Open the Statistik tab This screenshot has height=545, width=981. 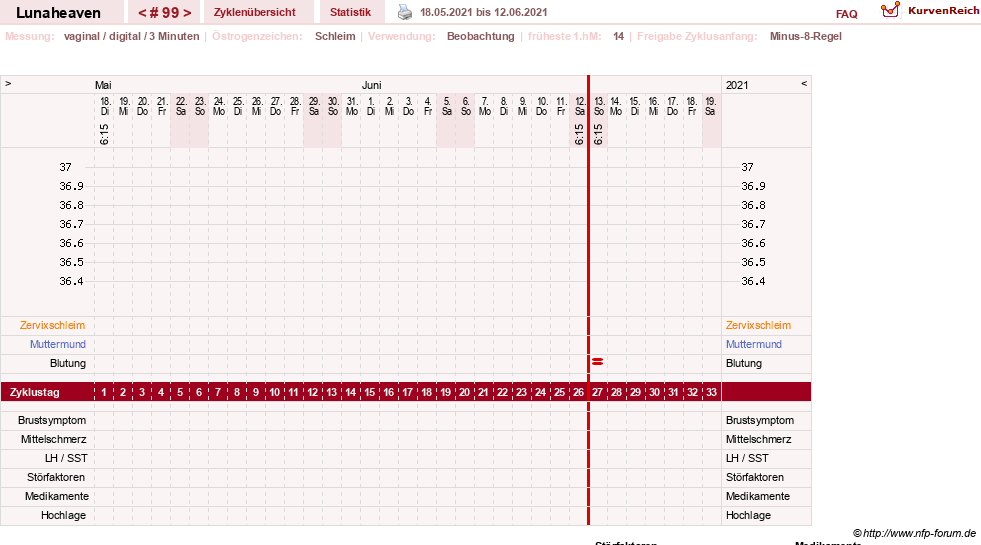[350, 12]
